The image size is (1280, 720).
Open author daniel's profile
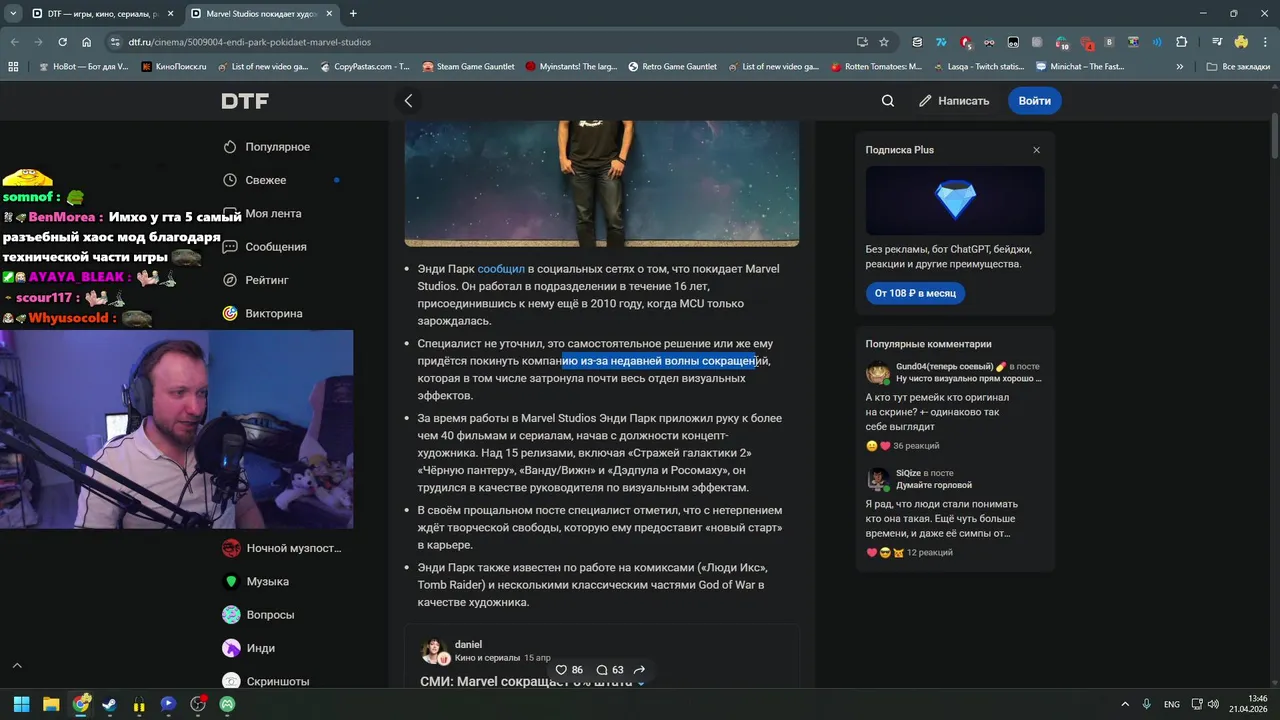click(468, 645)
